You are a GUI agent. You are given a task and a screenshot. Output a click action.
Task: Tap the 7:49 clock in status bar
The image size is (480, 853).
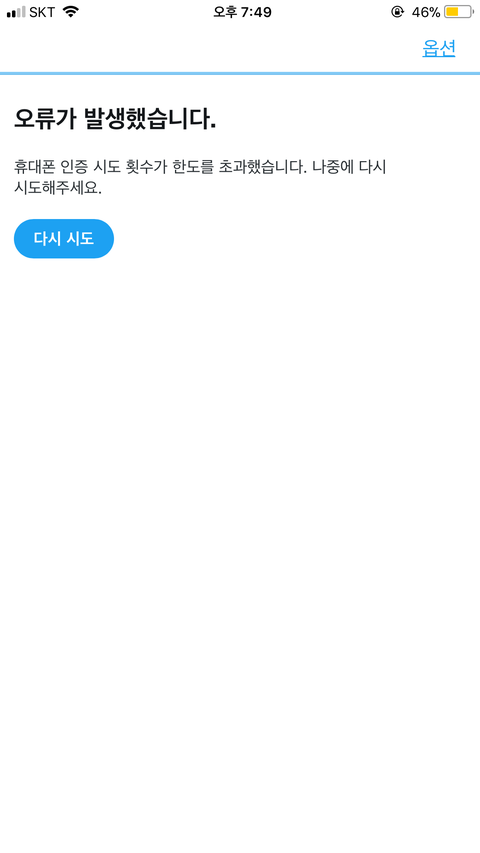256,12
